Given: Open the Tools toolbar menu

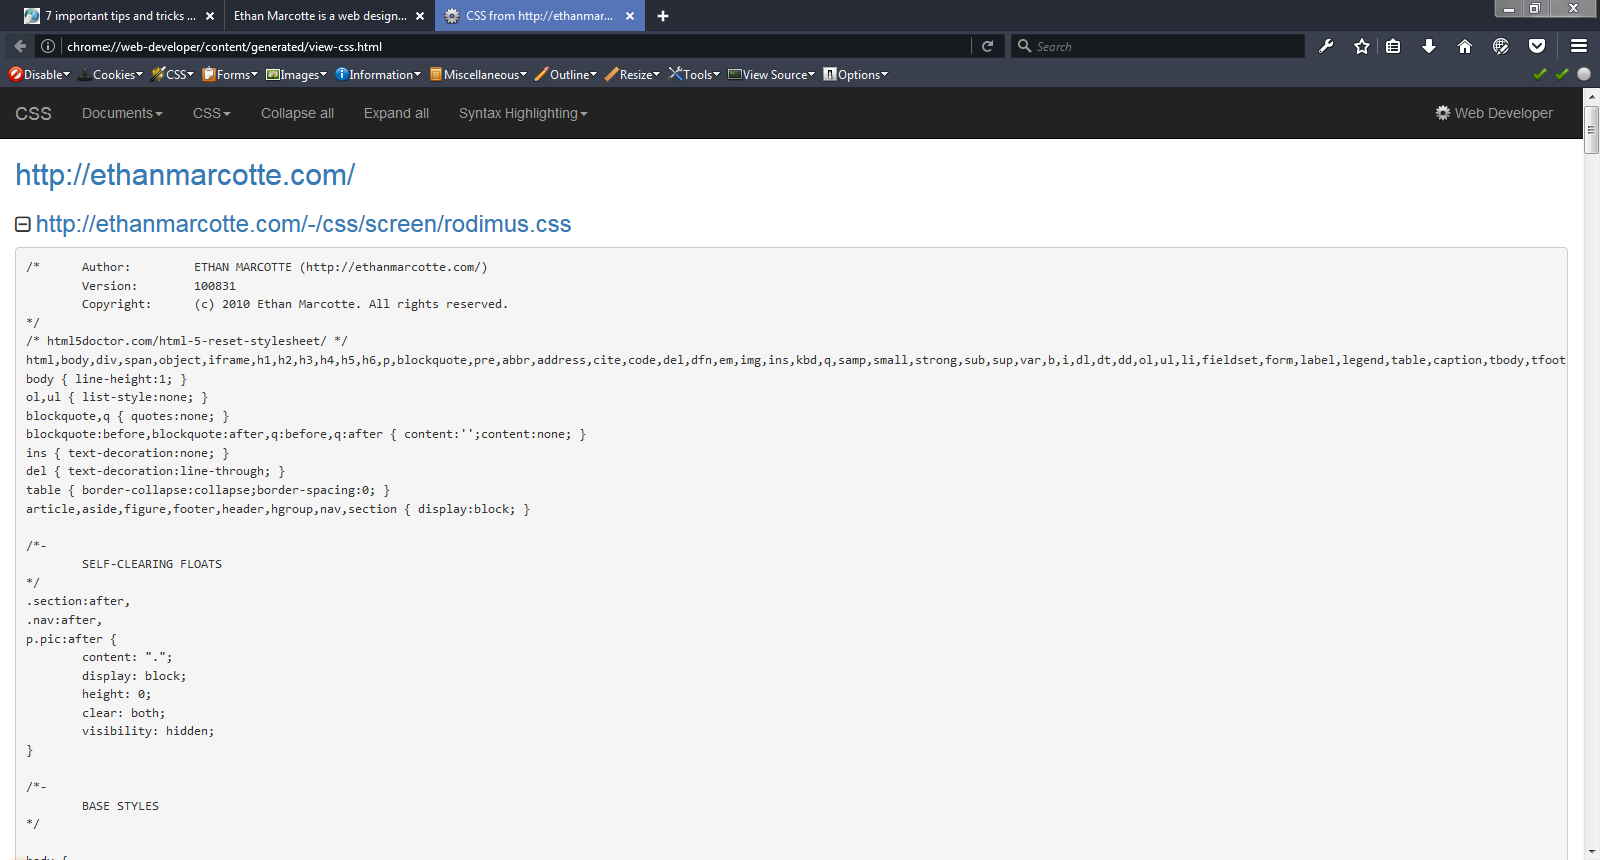Looking at the screenshot, I should click(x=695, y=75).
